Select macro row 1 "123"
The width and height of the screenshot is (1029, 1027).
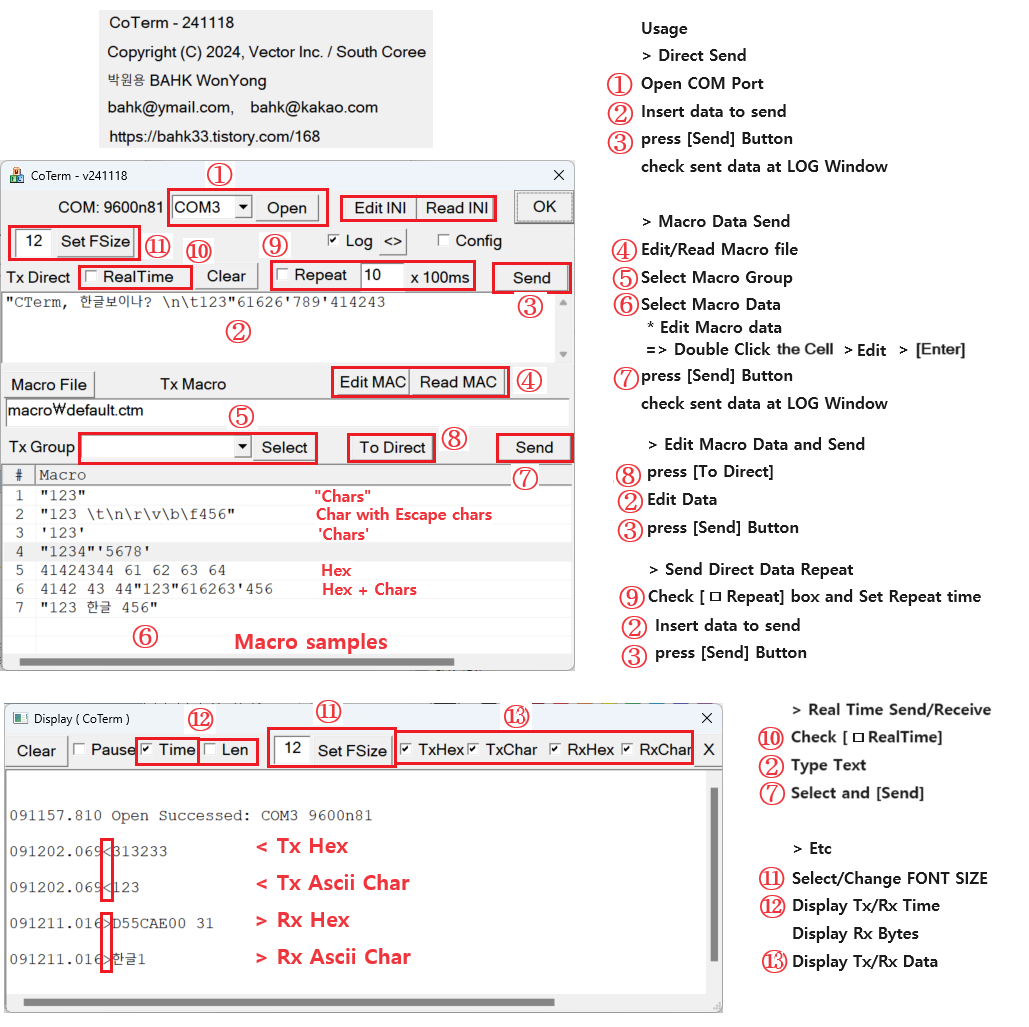pos(287,495)
